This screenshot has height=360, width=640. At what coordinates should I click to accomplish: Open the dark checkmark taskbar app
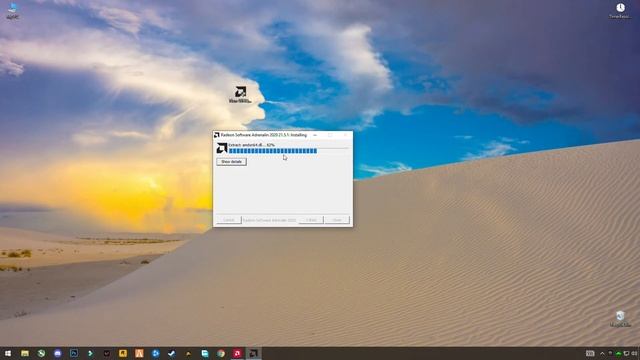click(x=107, y=353)
